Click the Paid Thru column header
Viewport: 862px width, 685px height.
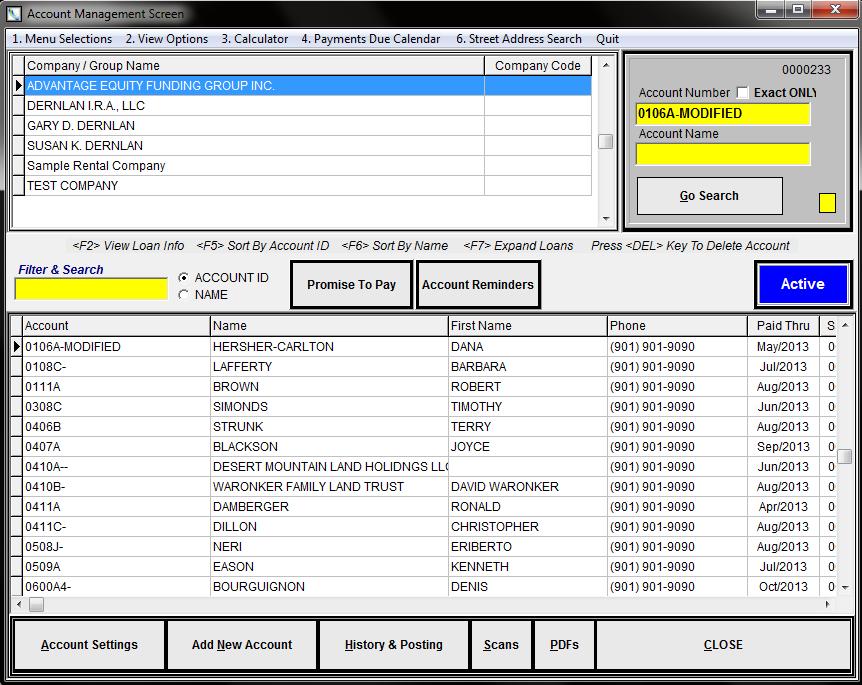pos(783,325)
